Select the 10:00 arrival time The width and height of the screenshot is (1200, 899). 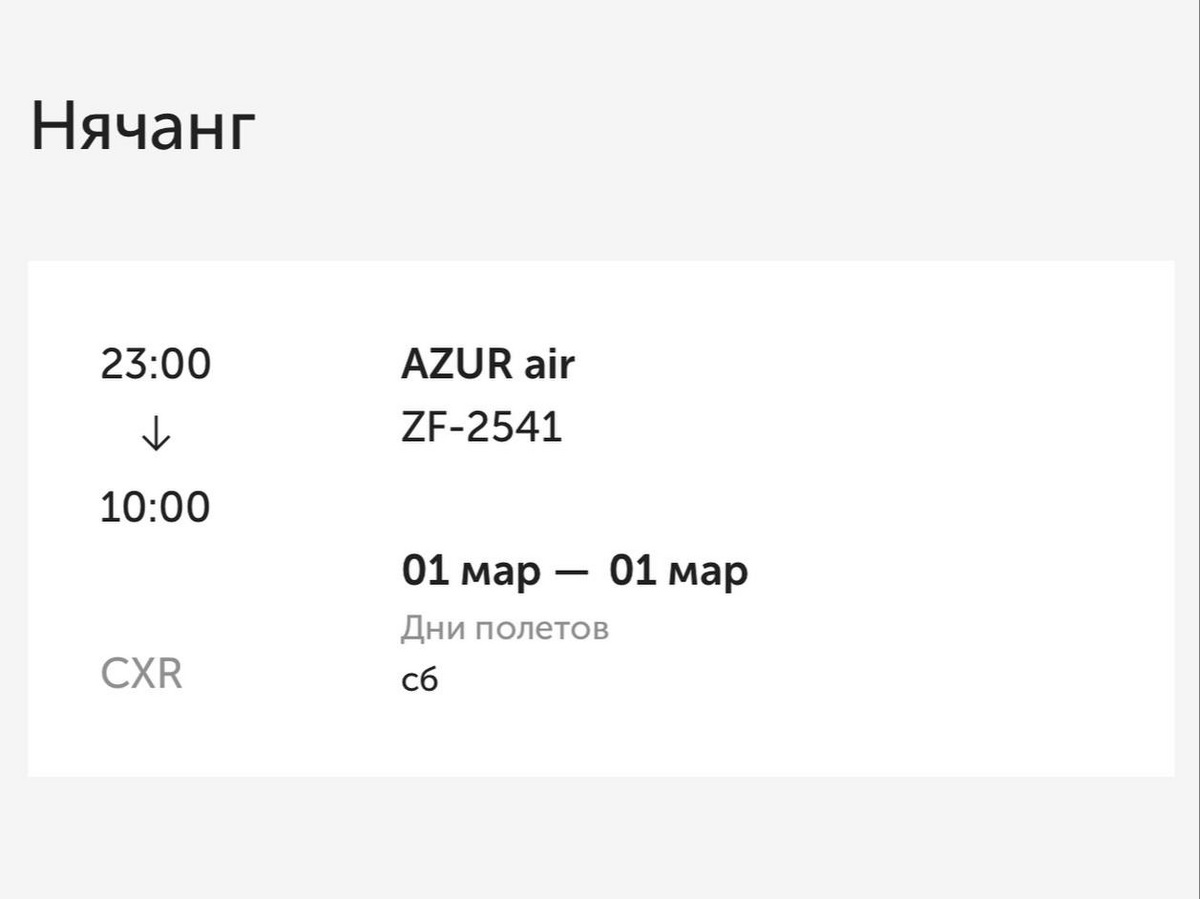[155, 508]
